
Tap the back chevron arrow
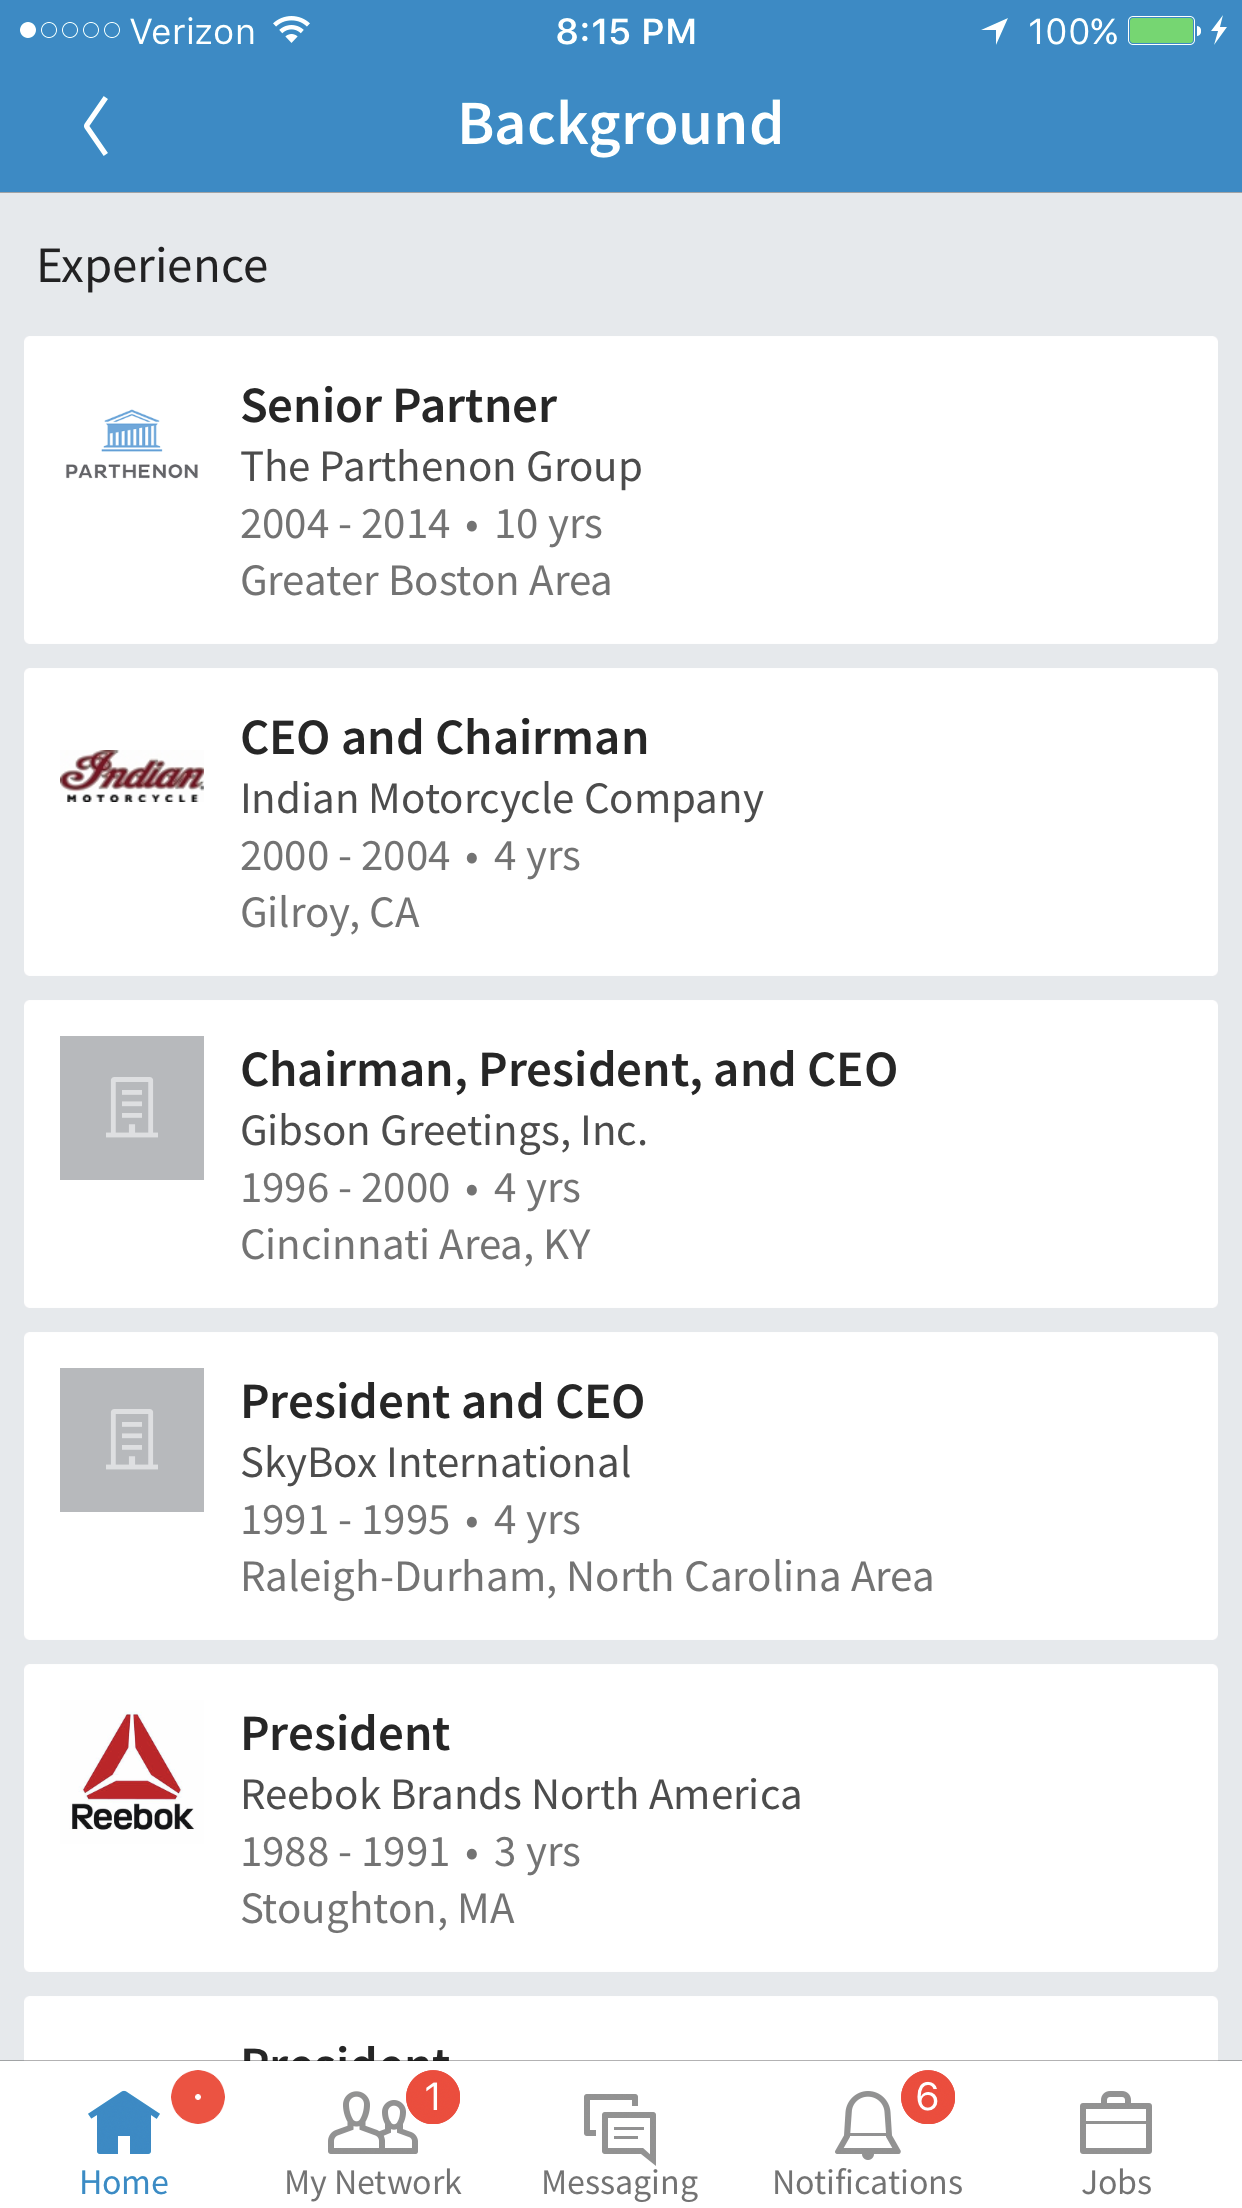[x=96, y=126]
